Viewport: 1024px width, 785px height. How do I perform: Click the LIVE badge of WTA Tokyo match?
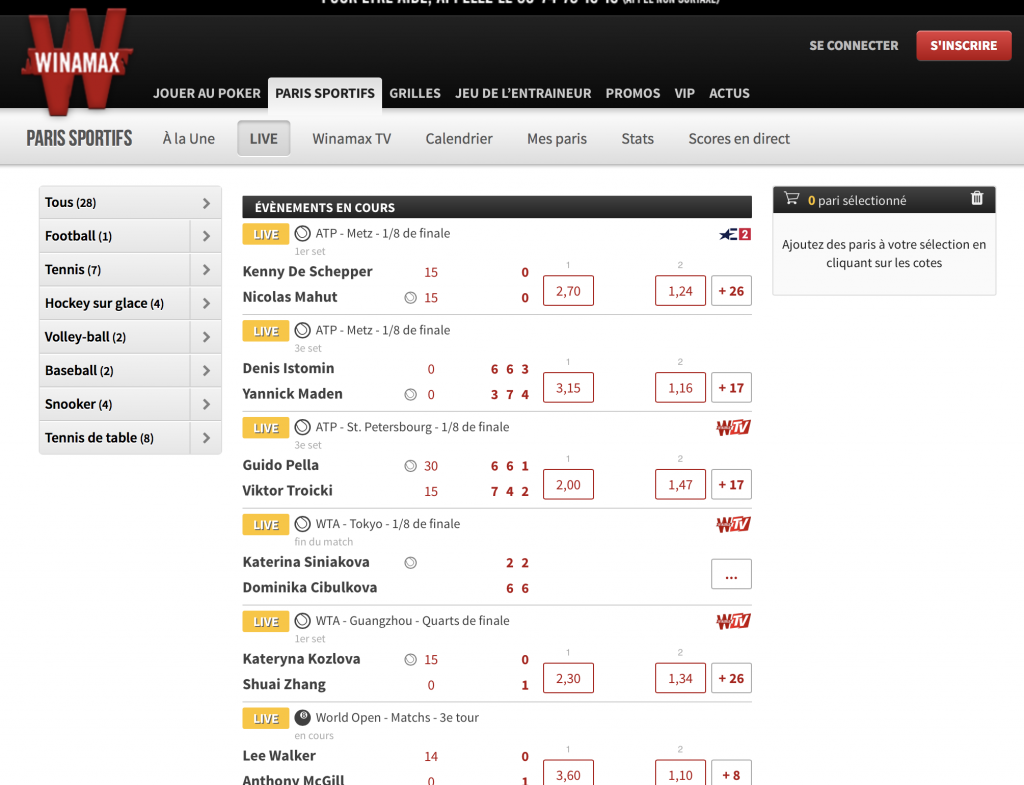(266, 525)
